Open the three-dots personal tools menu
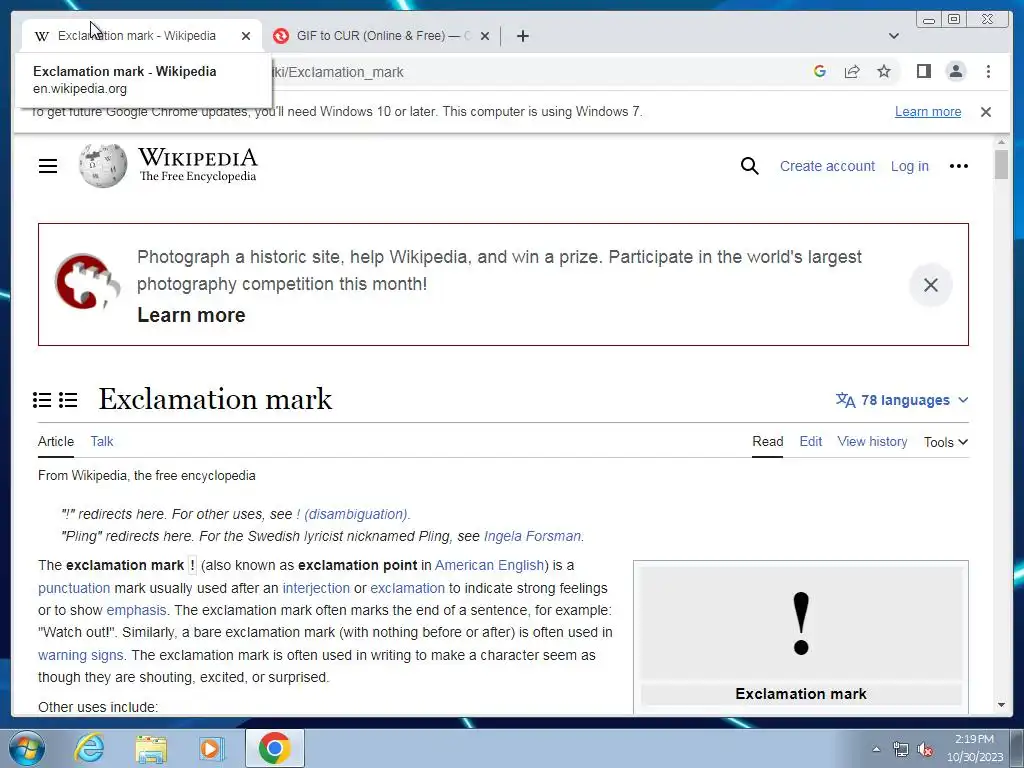Image resolution: width=1024 pixels, height=768 pixels. (x=959, y=166)
